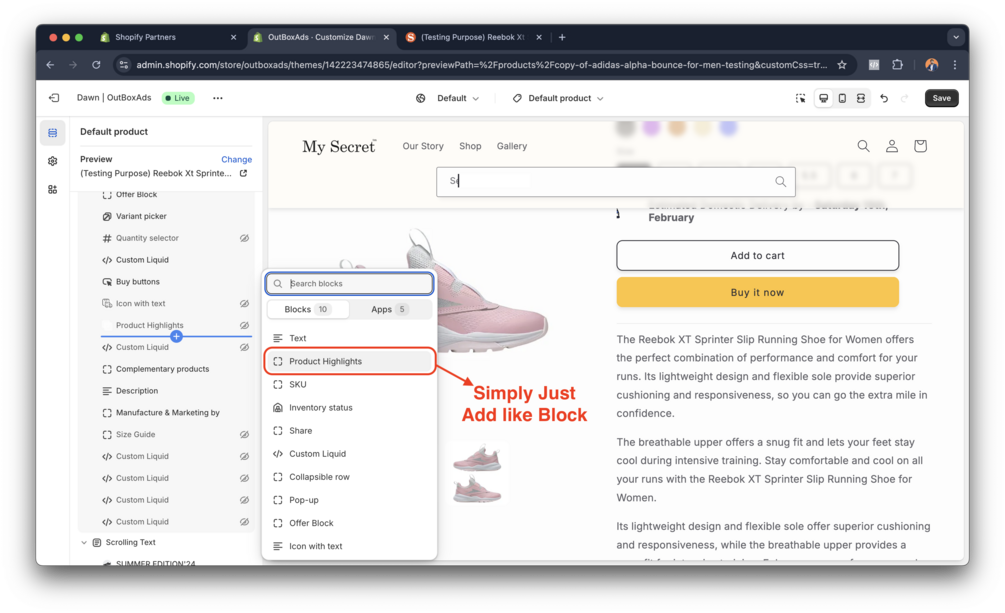Viewport: 1005px width, 613px height.
Task: Open the browser extensions puzzle icon
Action: (x=897, y=65)
